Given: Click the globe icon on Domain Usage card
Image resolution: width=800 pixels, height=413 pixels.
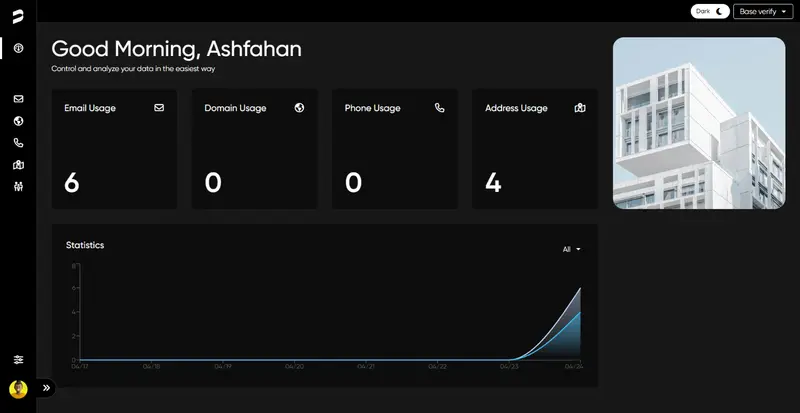Looking at the screenshot, I should pyautogui.click(x=299, y=108).
